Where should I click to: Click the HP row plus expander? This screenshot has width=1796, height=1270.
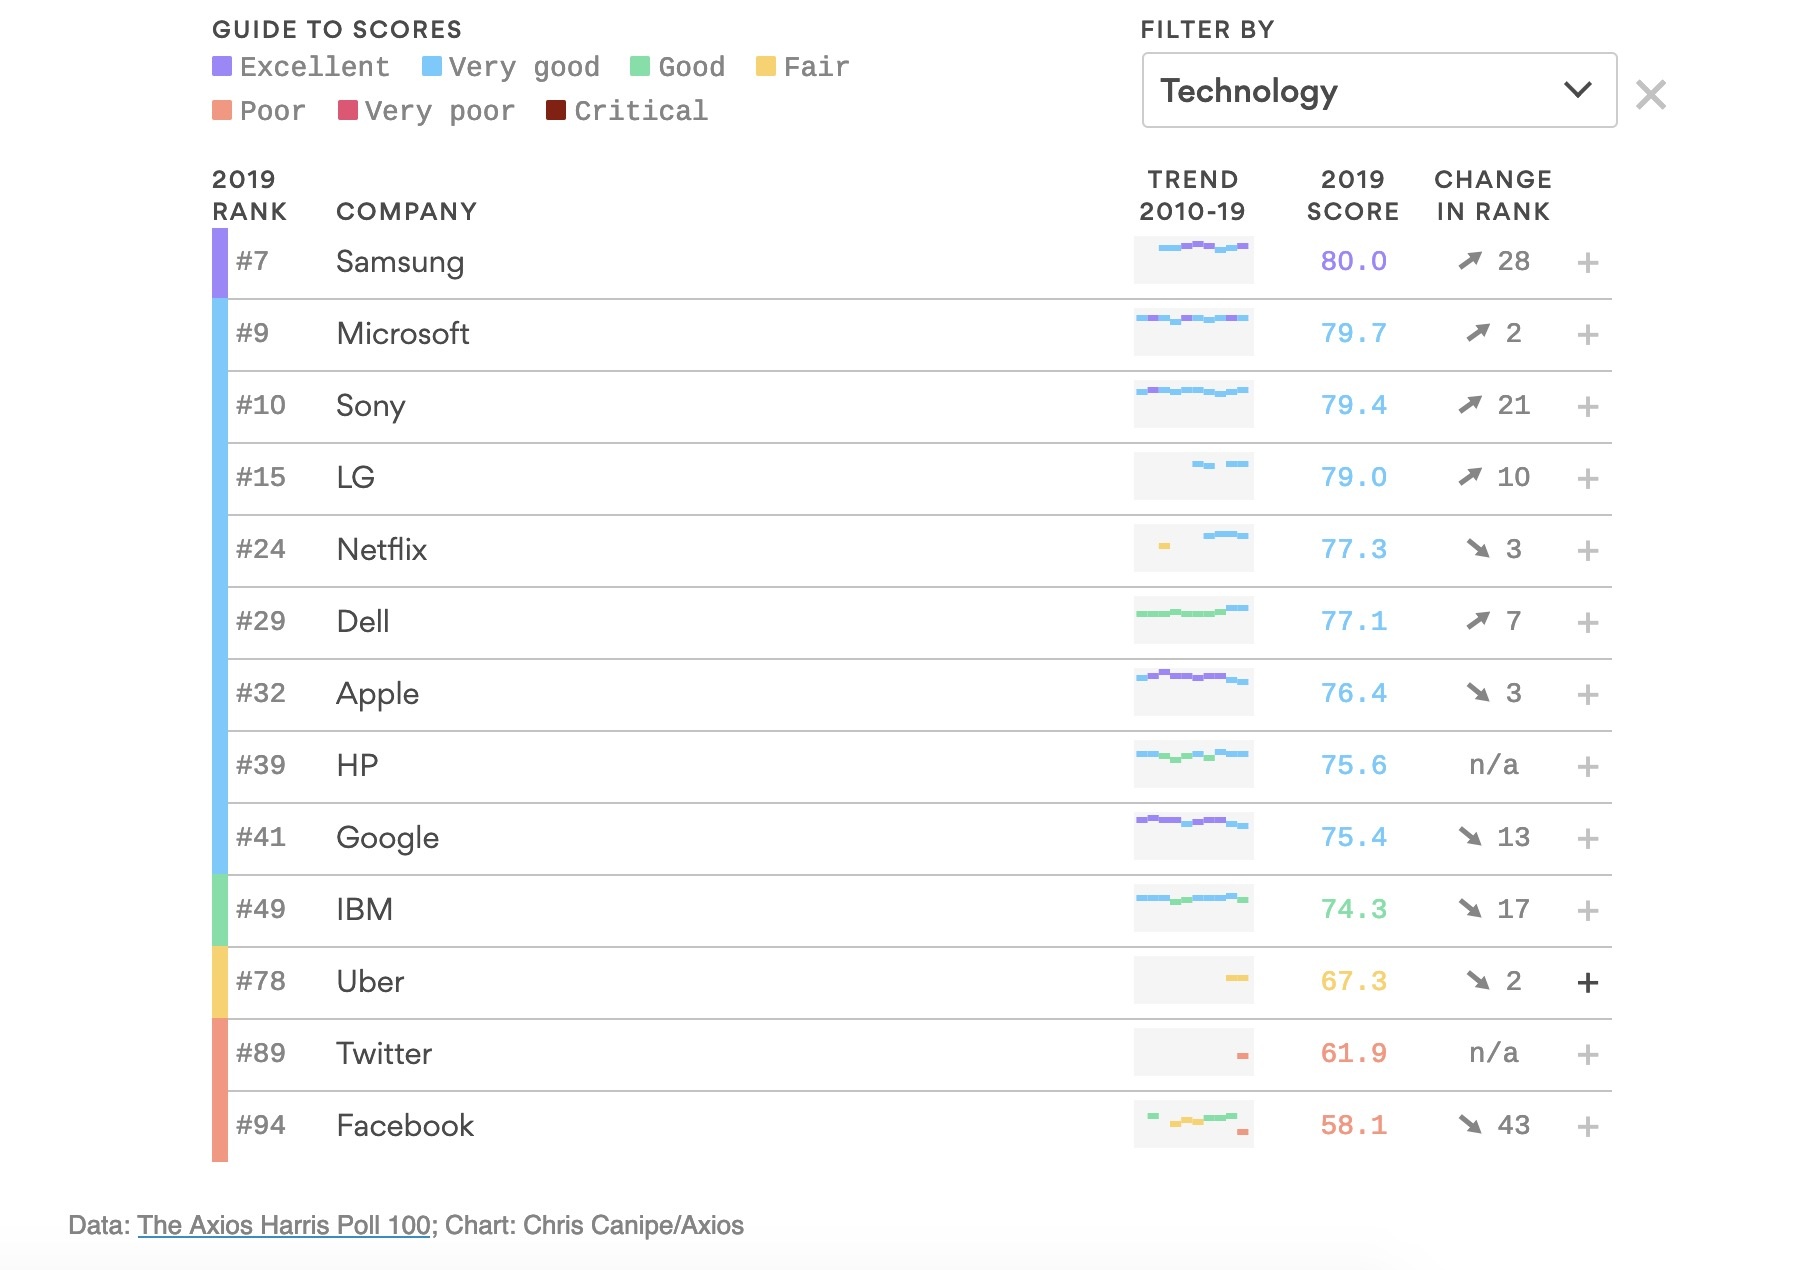1587,767
